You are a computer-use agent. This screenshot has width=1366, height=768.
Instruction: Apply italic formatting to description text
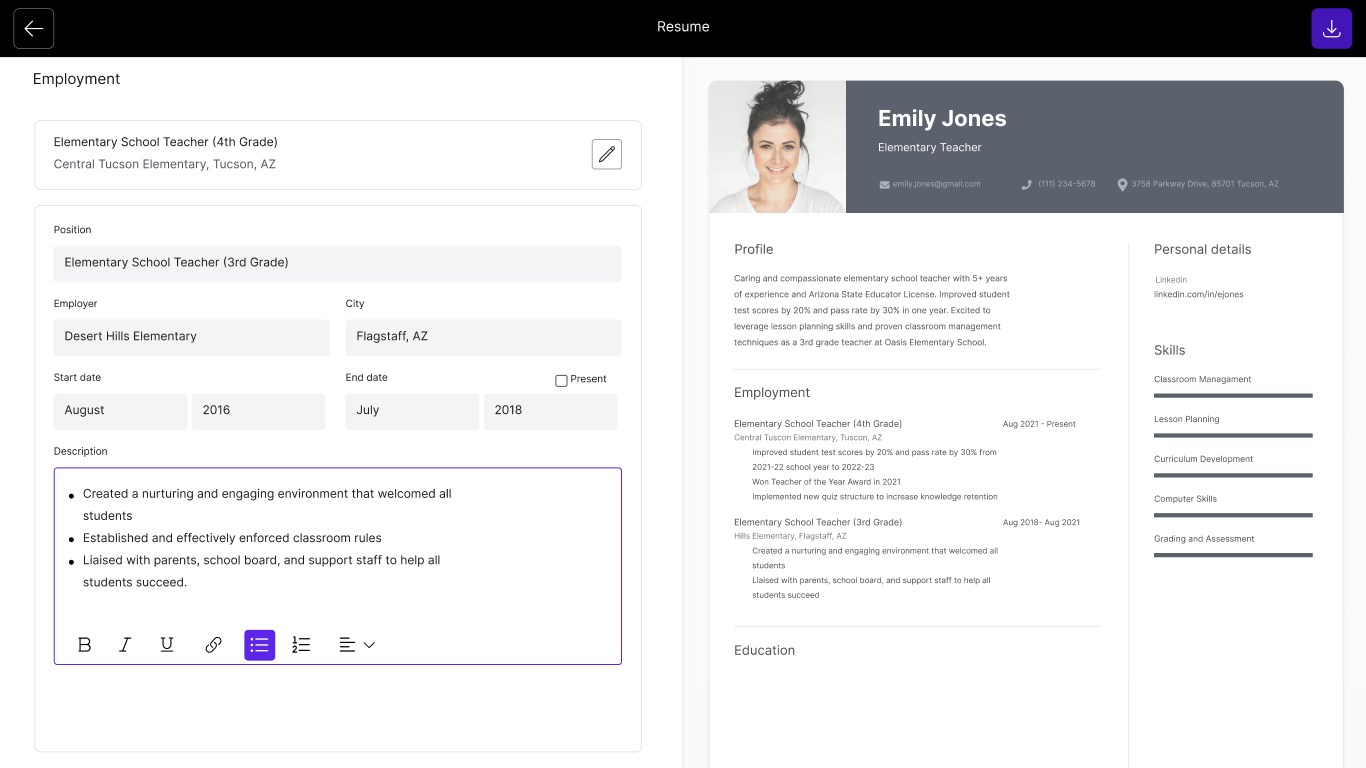tap(124, 644)
